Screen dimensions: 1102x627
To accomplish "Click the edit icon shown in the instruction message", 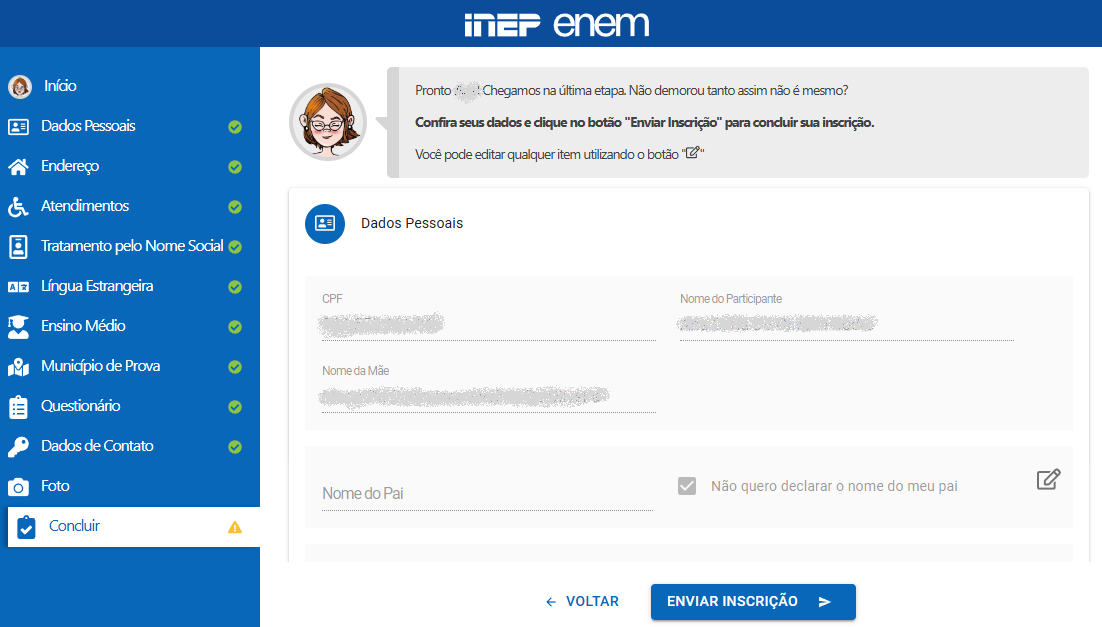I will pos(692,153).
